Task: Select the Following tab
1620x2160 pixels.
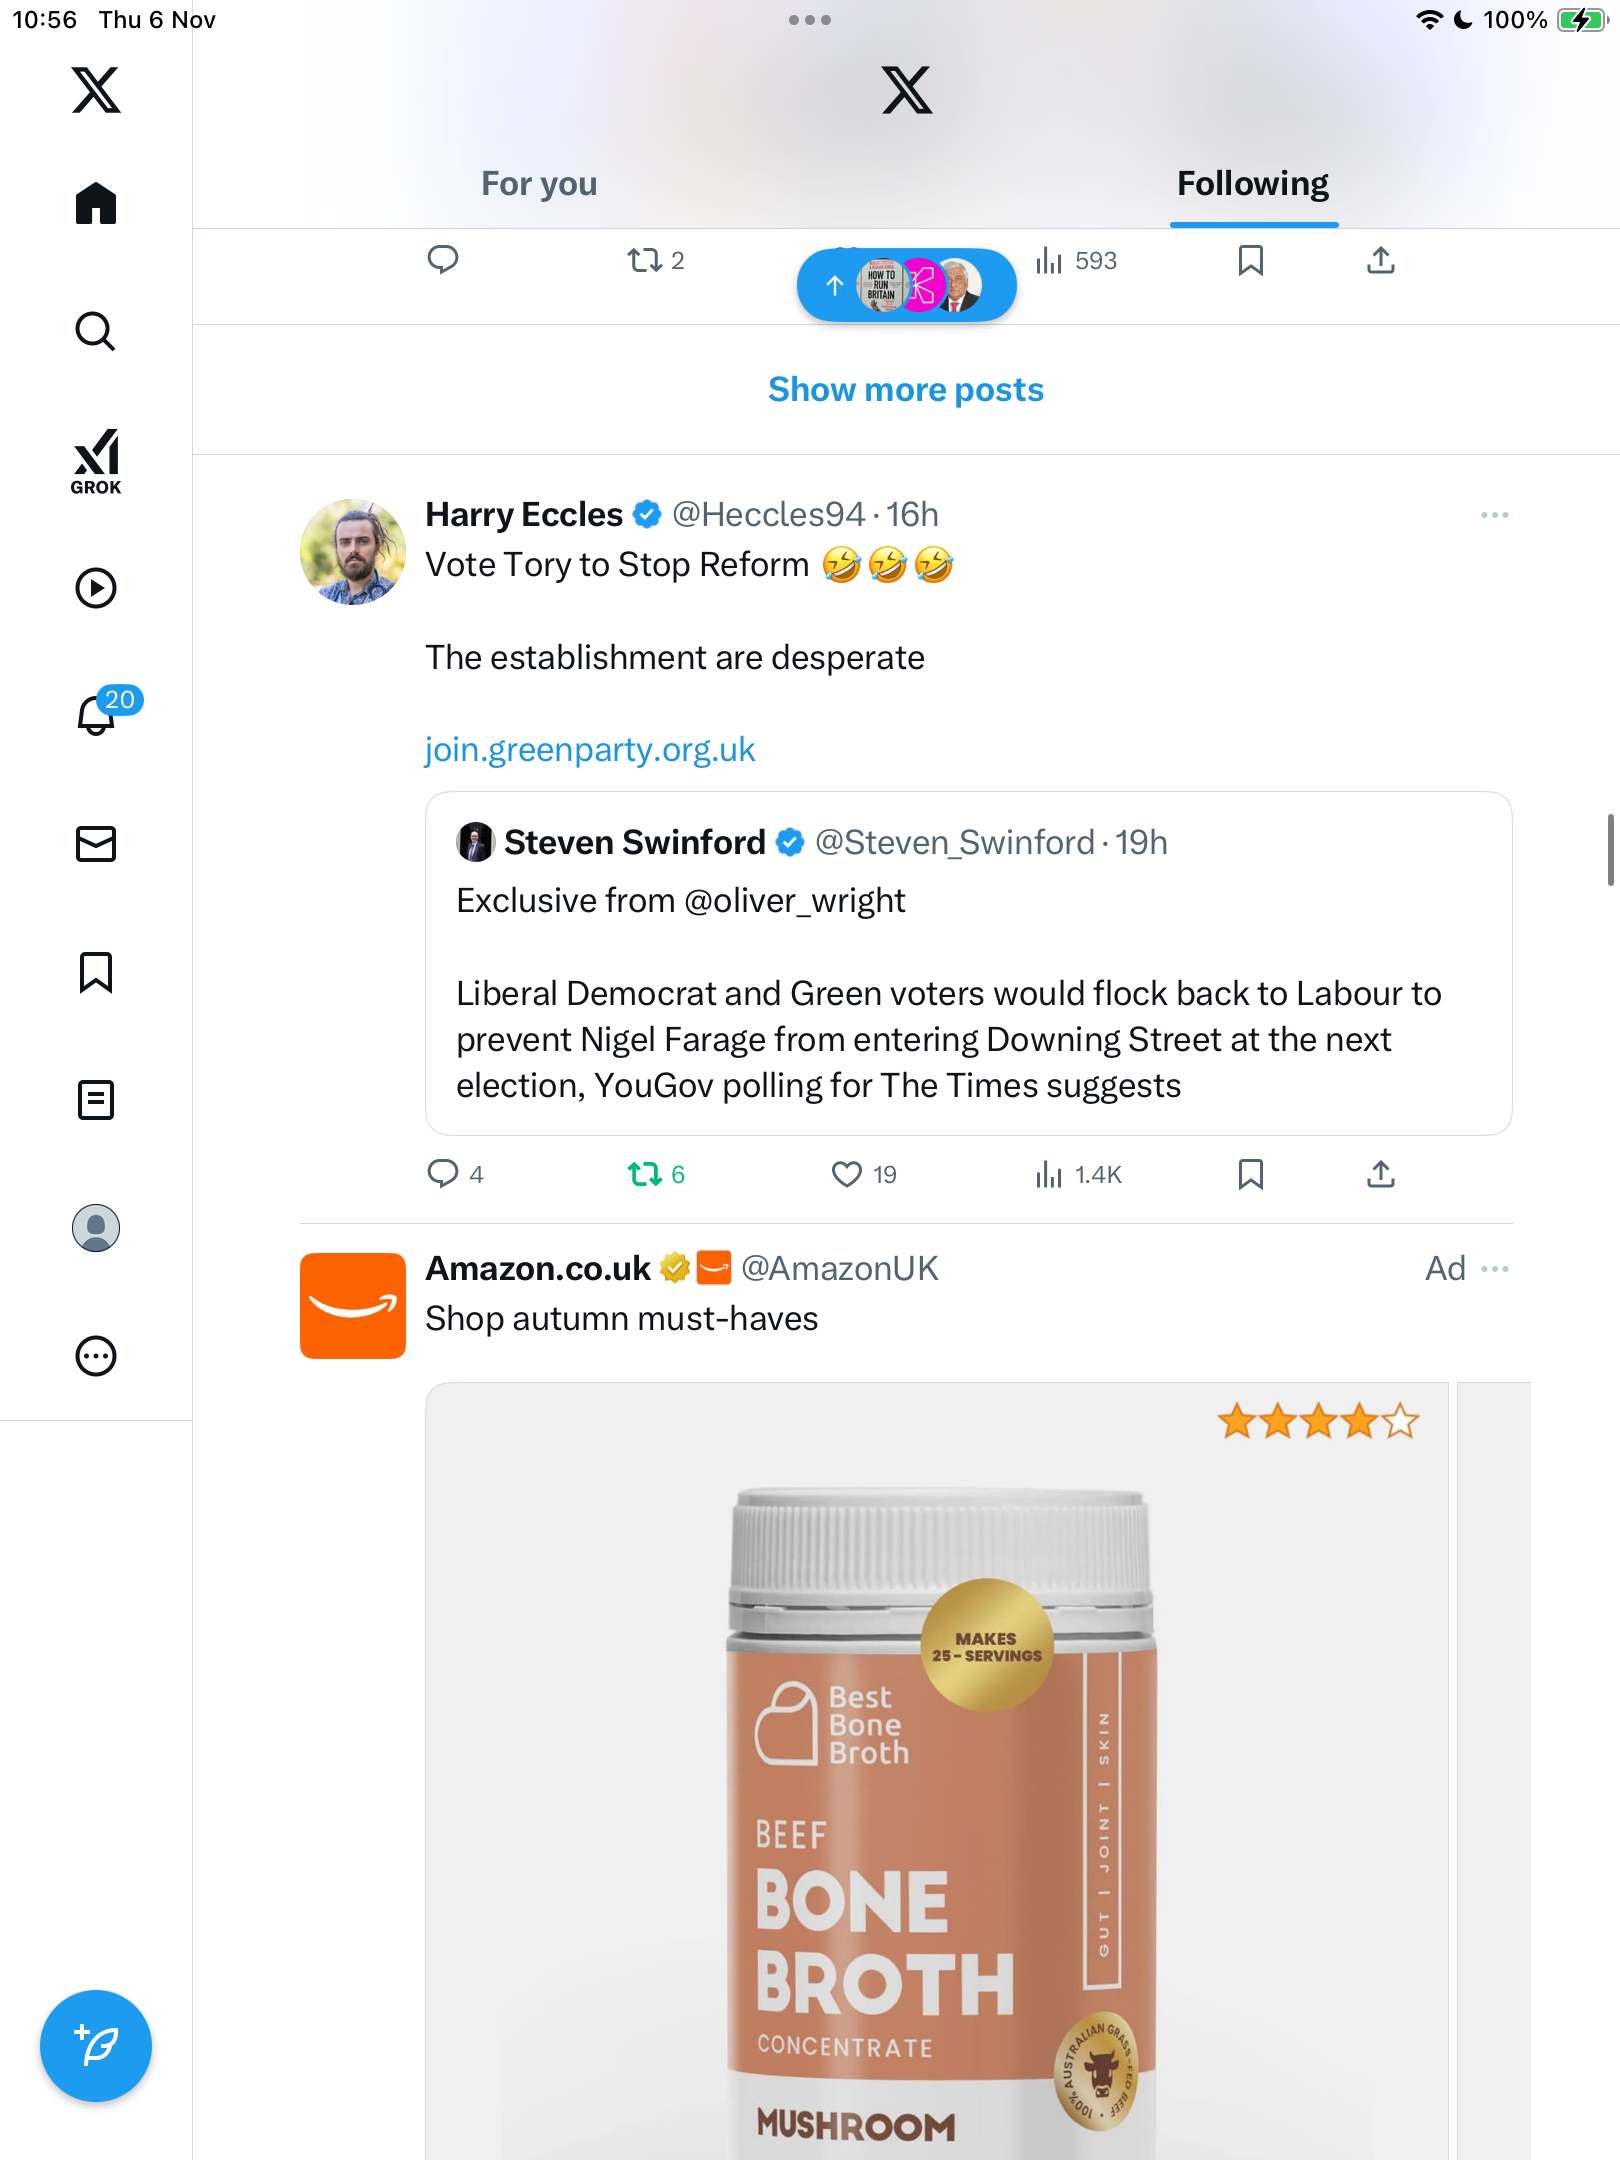Action: click(1252, 184)
